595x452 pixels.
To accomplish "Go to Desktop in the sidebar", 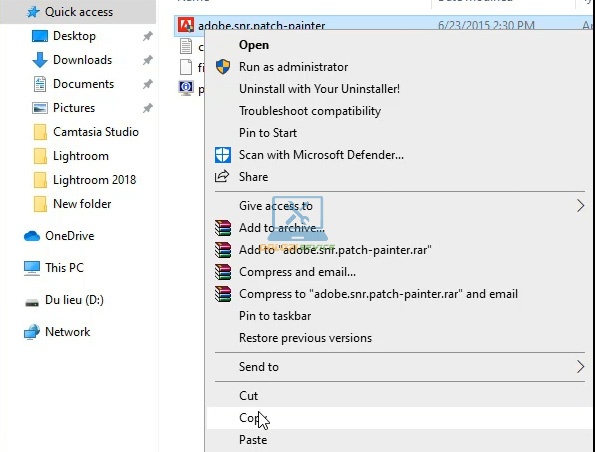I will (74, 36).
